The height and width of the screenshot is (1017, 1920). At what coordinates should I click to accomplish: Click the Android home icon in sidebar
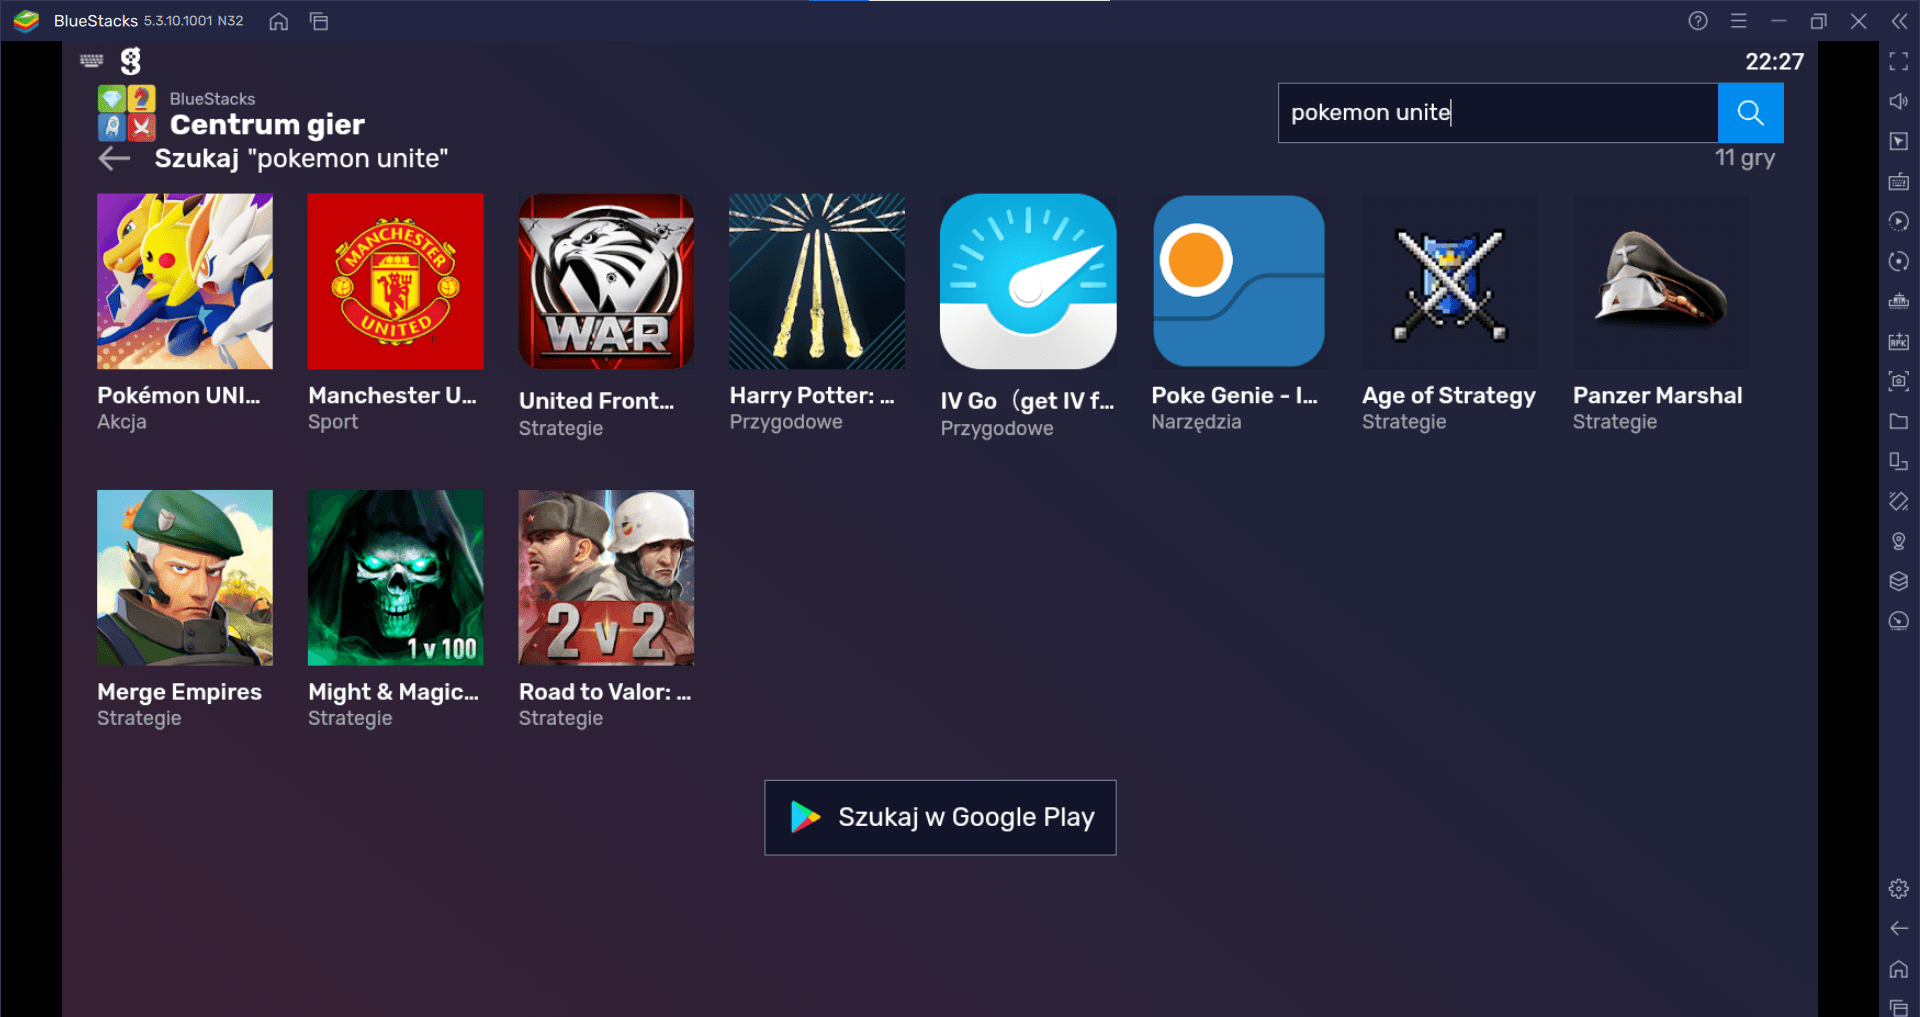pyautogui.click(x=1898, y=968)
